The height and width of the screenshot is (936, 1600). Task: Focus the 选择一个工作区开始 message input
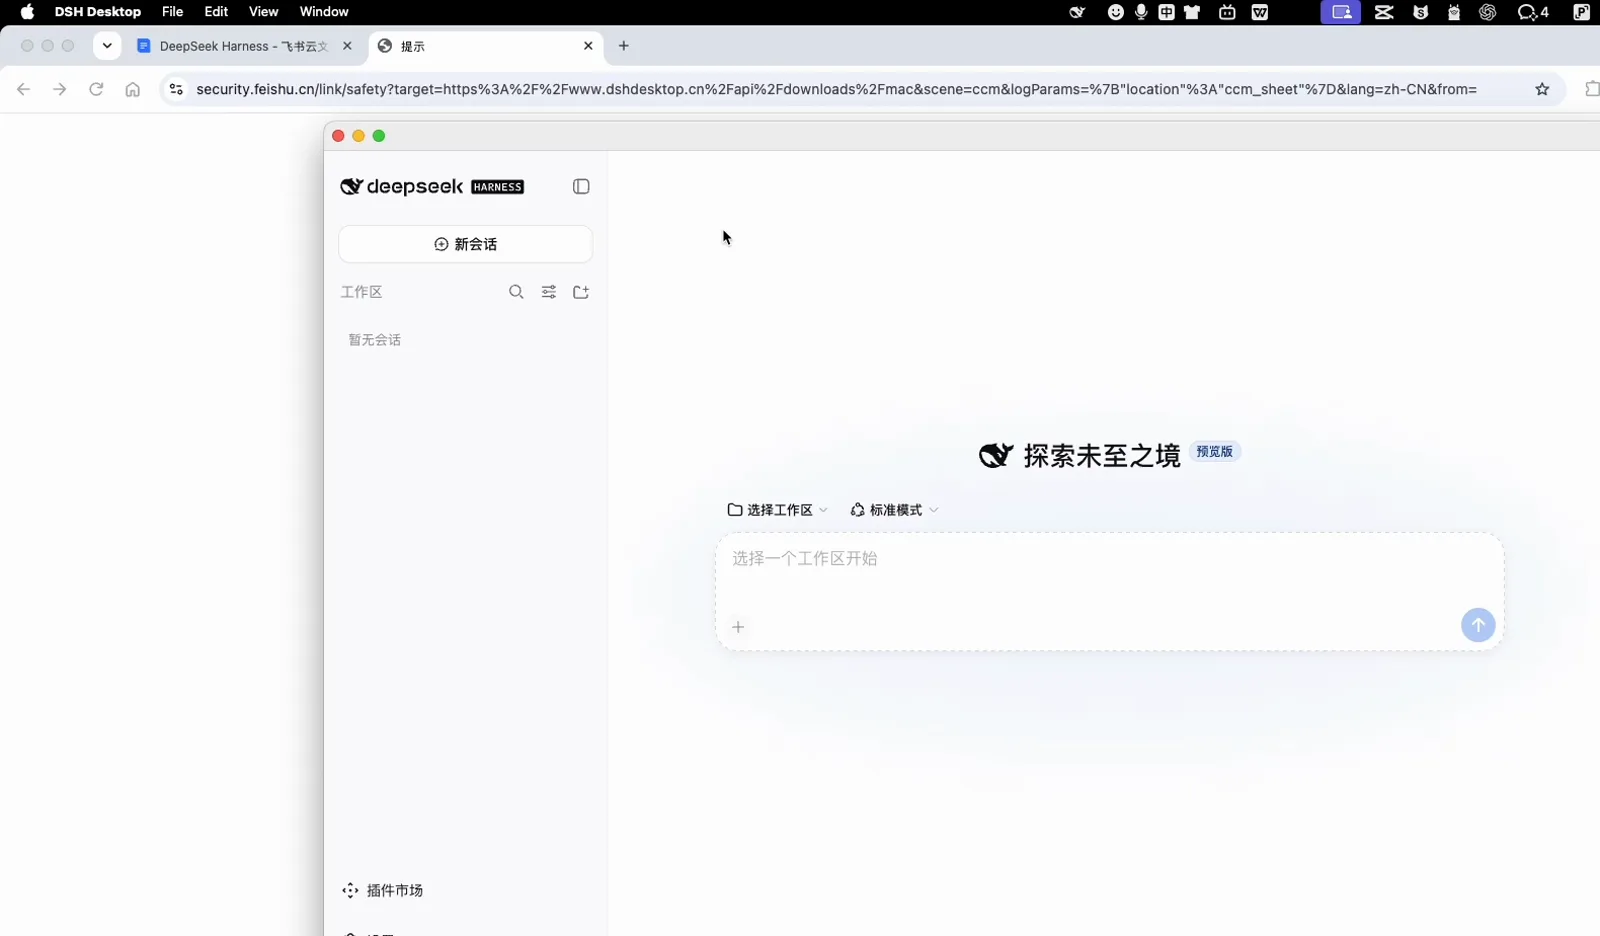point(1109,559)
